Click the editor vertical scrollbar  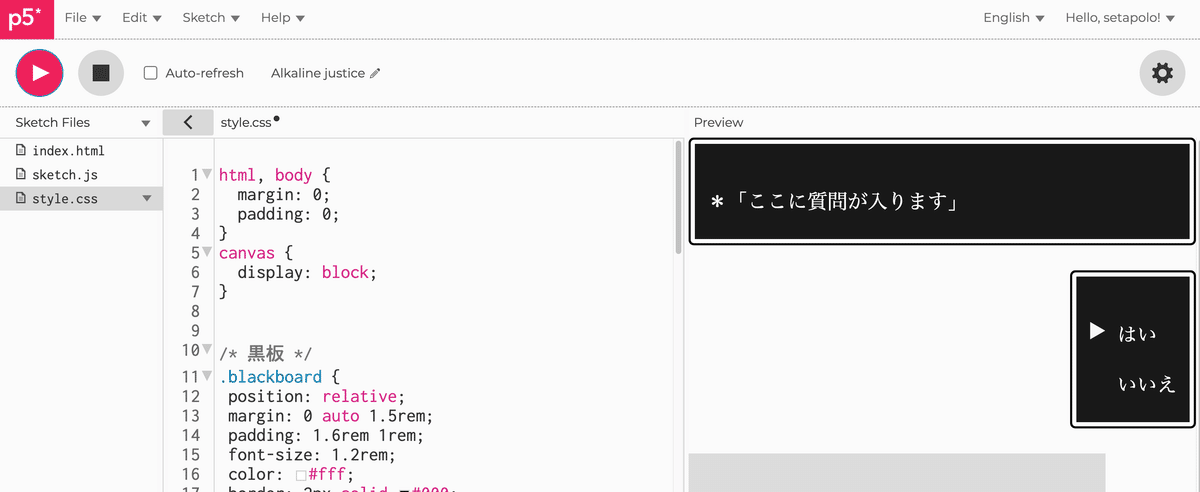(x=679, y=196)
